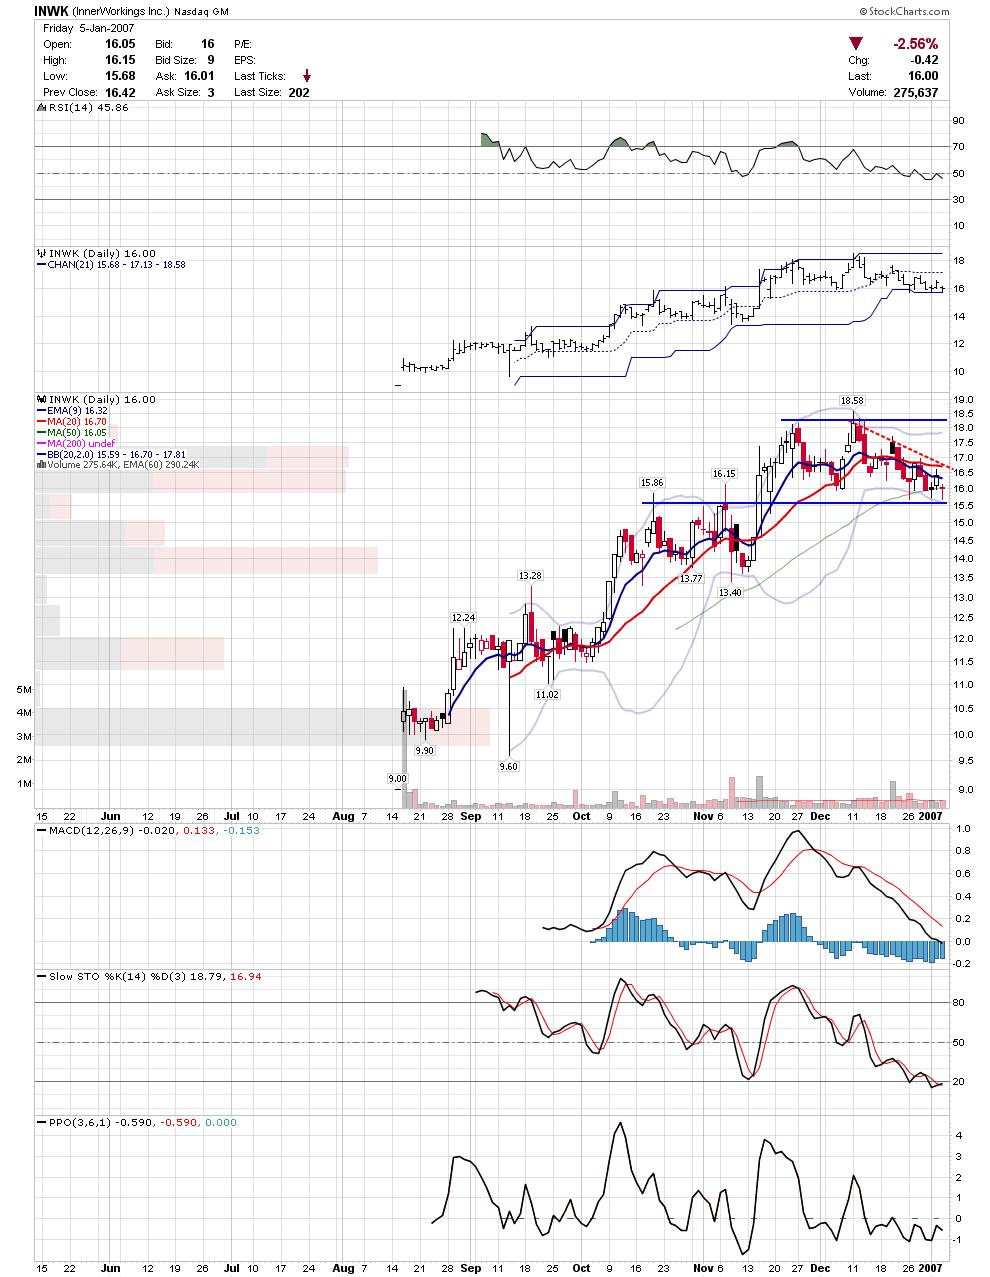This screenshot has height=1277, width=990.
Task: Click the line icon beside RSI(14)
Action: [40, 108]
